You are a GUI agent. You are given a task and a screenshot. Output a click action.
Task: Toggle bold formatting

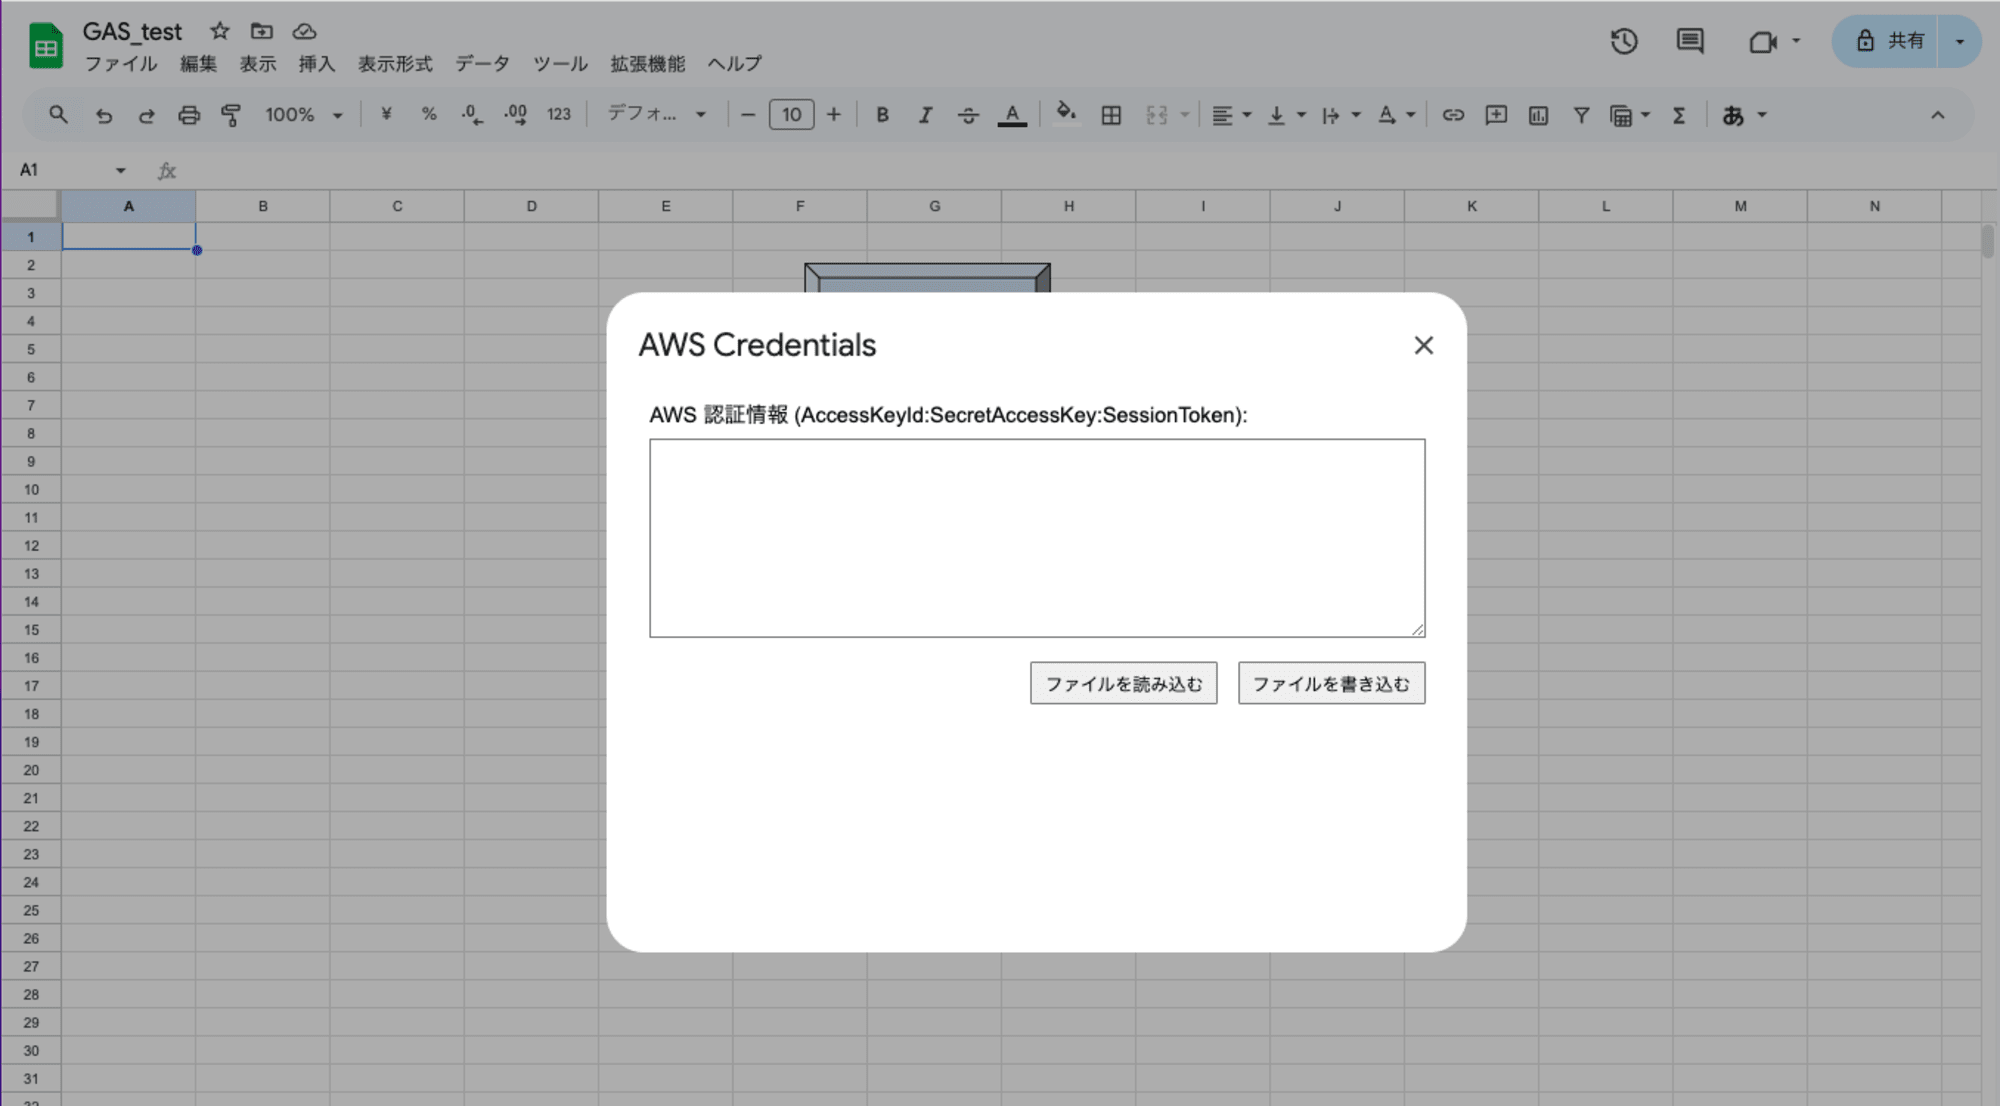(x=882, y=115)
